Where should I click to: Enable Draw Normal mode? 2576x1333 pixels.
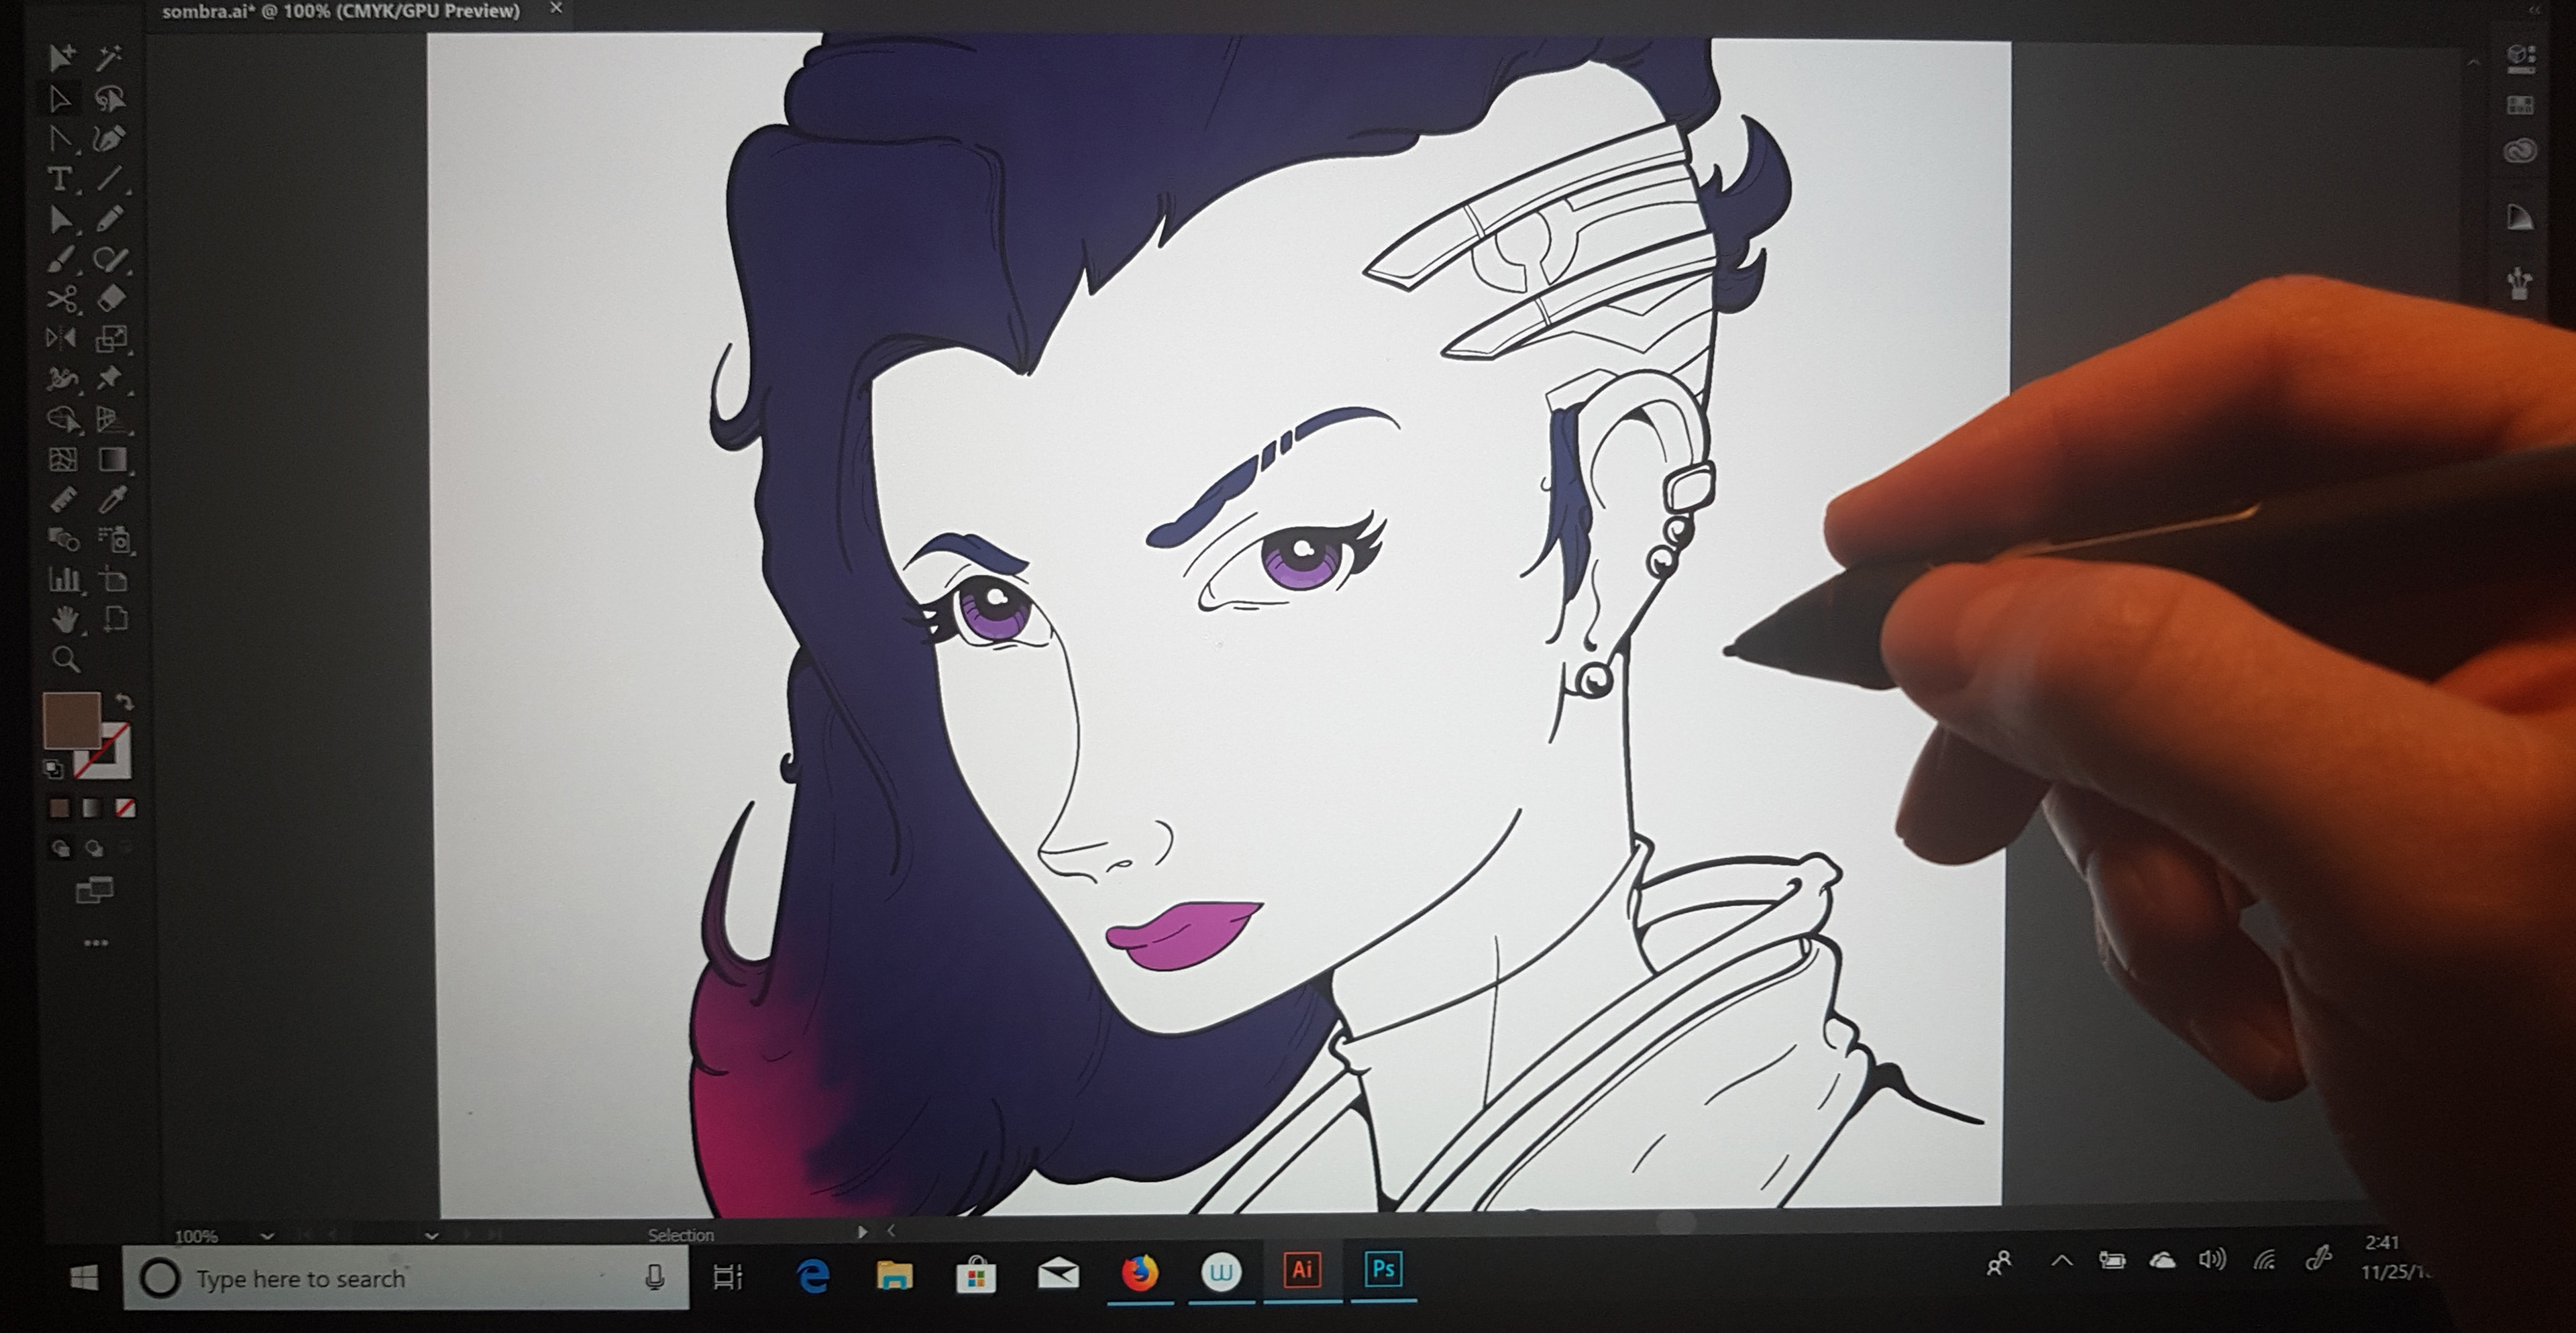[61, 849]
